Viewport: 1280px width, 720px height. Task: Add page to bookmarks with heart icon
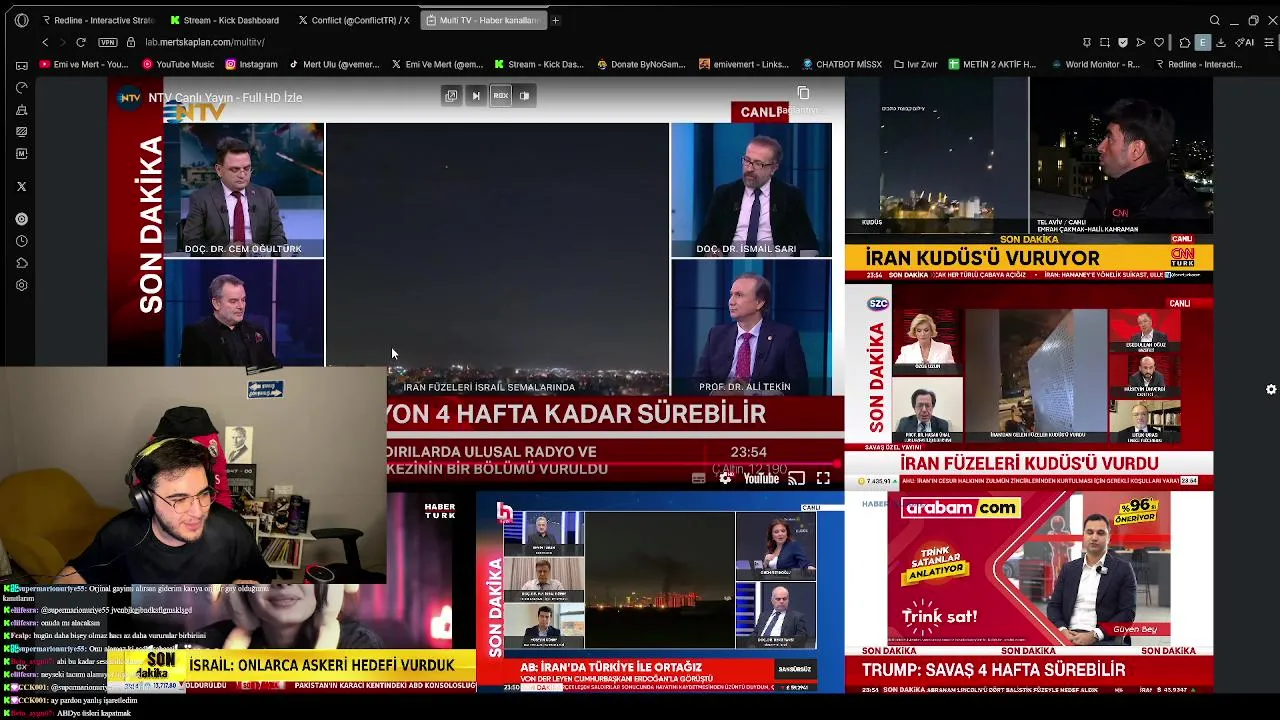coord(1159,42)
